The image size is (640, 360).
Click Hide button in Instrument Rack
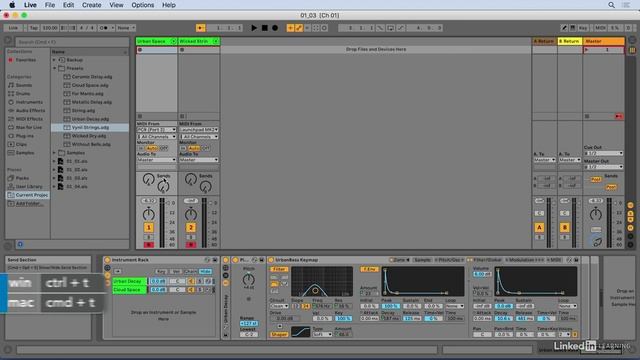[x=205, y=271]
